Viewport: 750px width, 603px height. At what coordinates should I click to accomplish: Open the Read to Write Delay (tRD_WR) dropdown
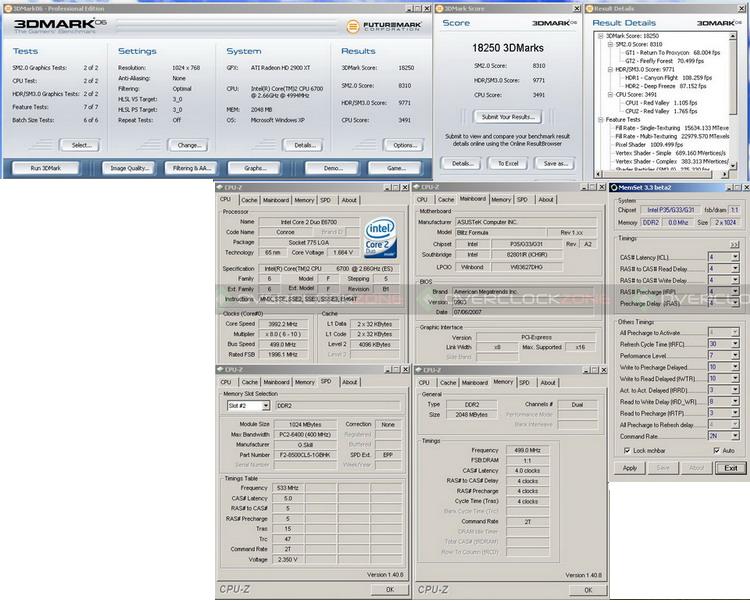point(735,401)
